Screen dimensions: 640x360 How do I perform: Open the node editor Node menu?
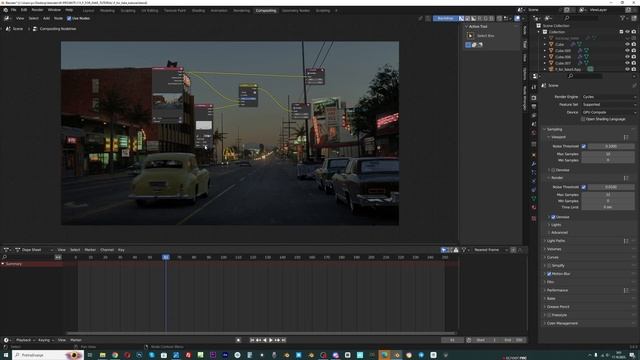tap(58, 18)
